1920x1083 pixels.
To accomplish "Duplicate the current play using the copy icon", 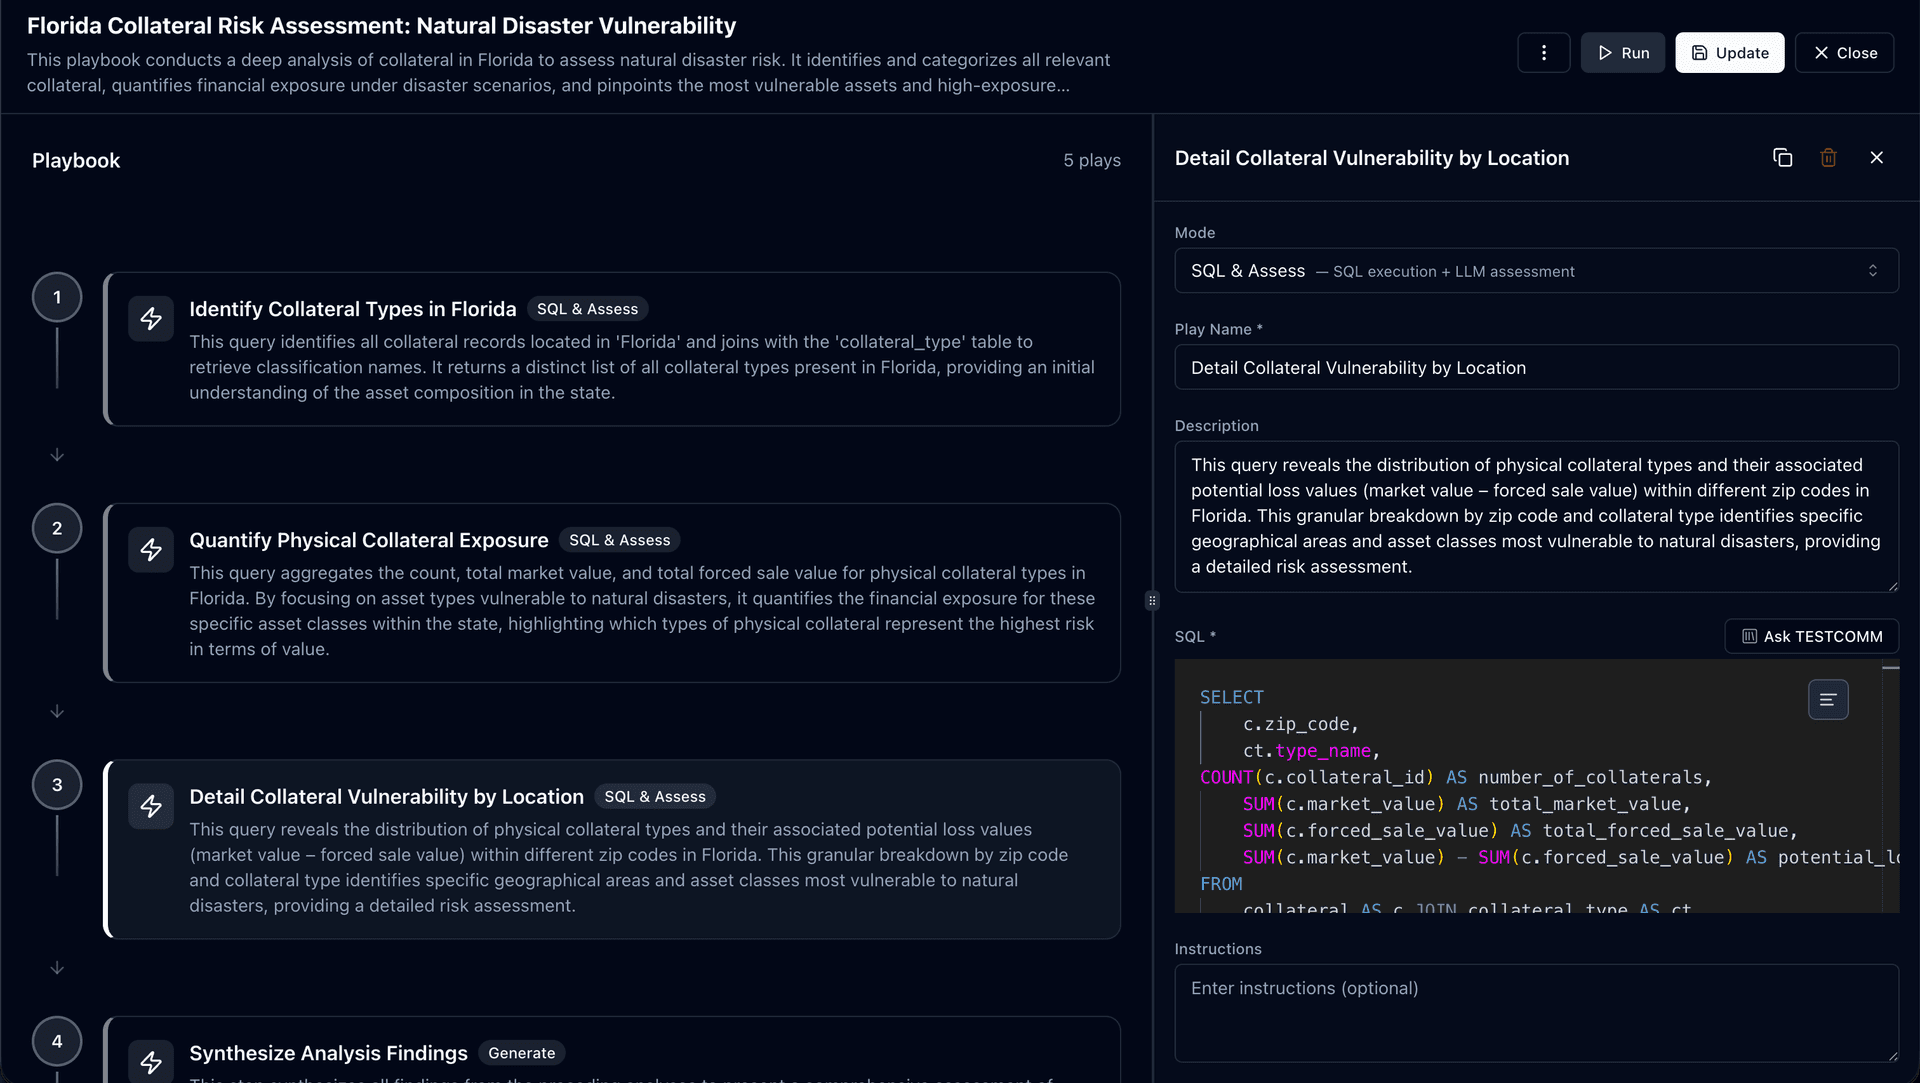I will click(1783, 157).
